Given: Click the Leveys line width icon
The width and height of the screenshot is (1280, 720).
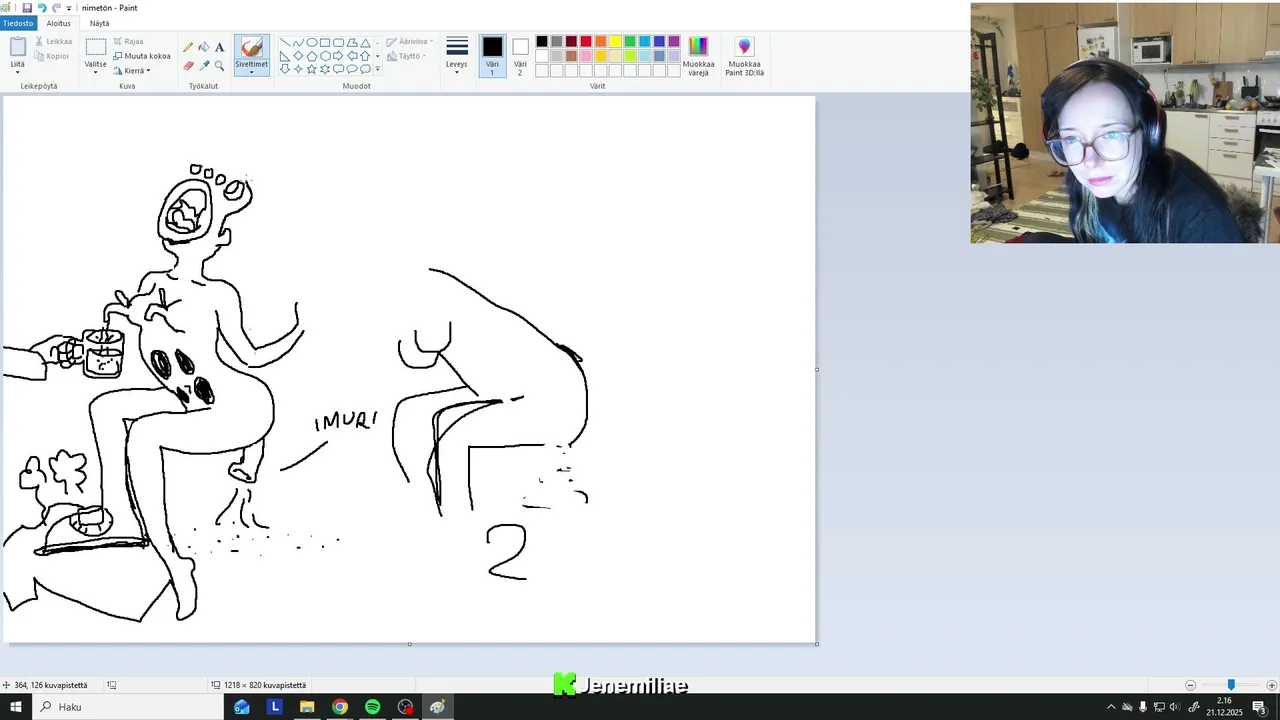Looking at the screenshot, I should [x=457, y=46].
